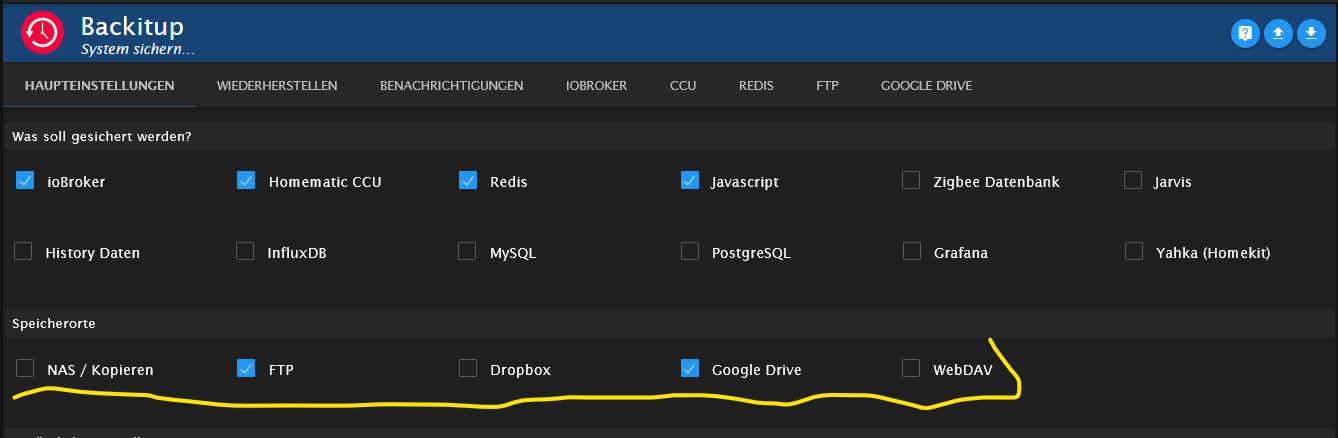
Task: Open the help question mark icon
Action: [x=1245, y=33]
